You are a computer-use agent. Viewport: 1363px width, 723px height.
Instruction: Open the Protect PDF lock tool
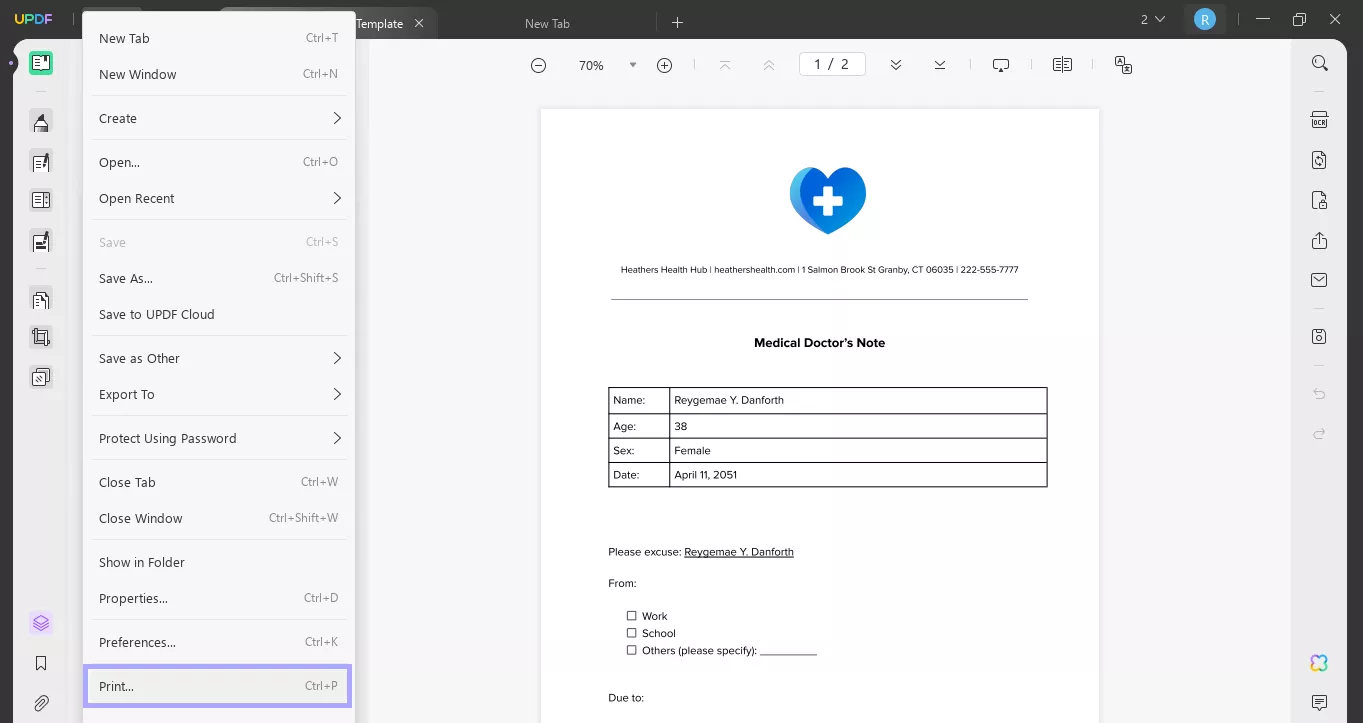[x=1320, y=200]
